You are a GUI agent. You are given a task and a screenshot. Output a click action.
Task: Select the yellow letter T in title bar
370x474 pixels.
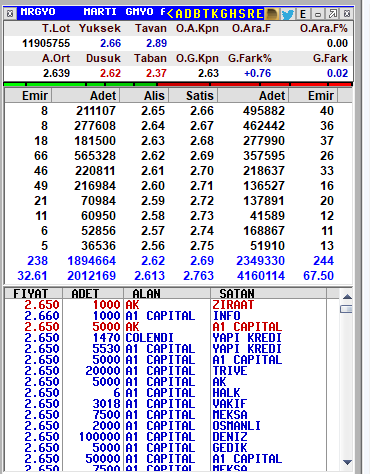(x=206, y=14)
